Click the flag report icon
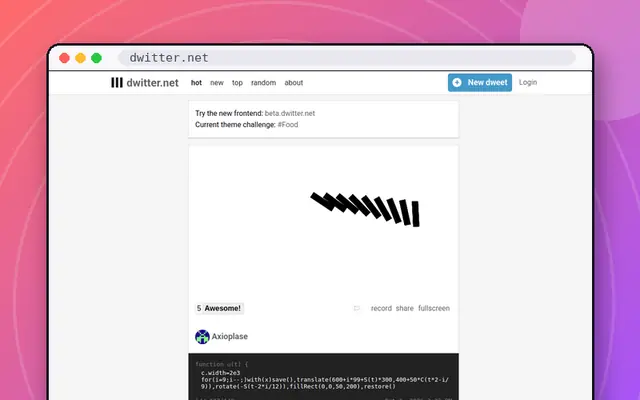 pyautogui.click(x=357, y=308)
